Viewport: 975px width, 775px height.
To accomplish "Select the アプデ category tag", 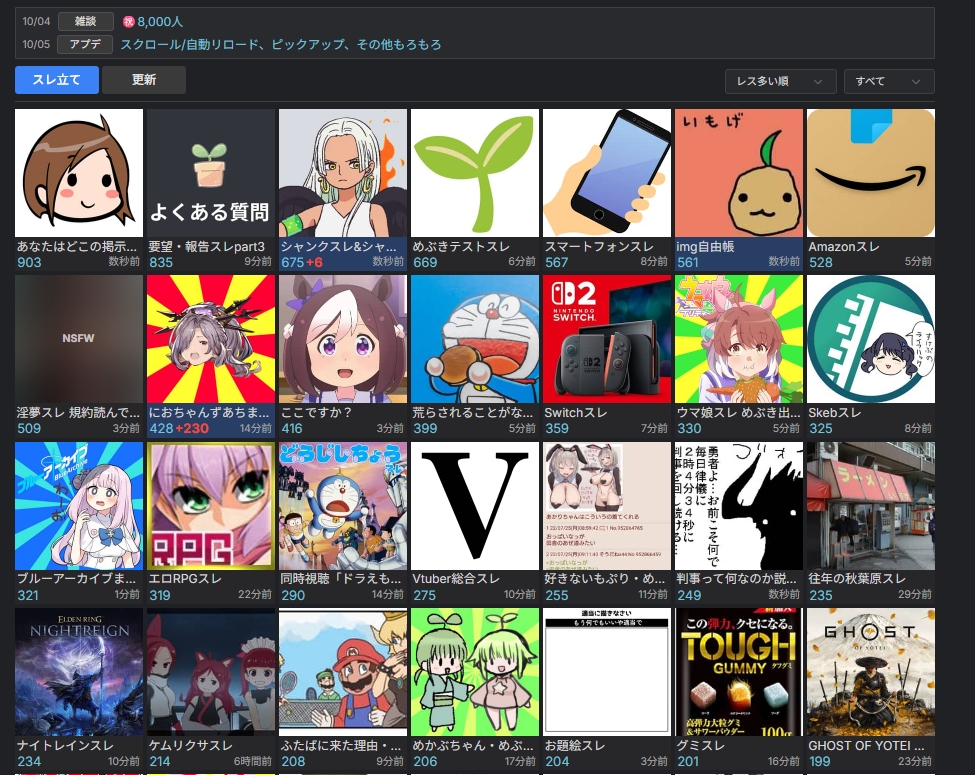I will coord(85,44).
